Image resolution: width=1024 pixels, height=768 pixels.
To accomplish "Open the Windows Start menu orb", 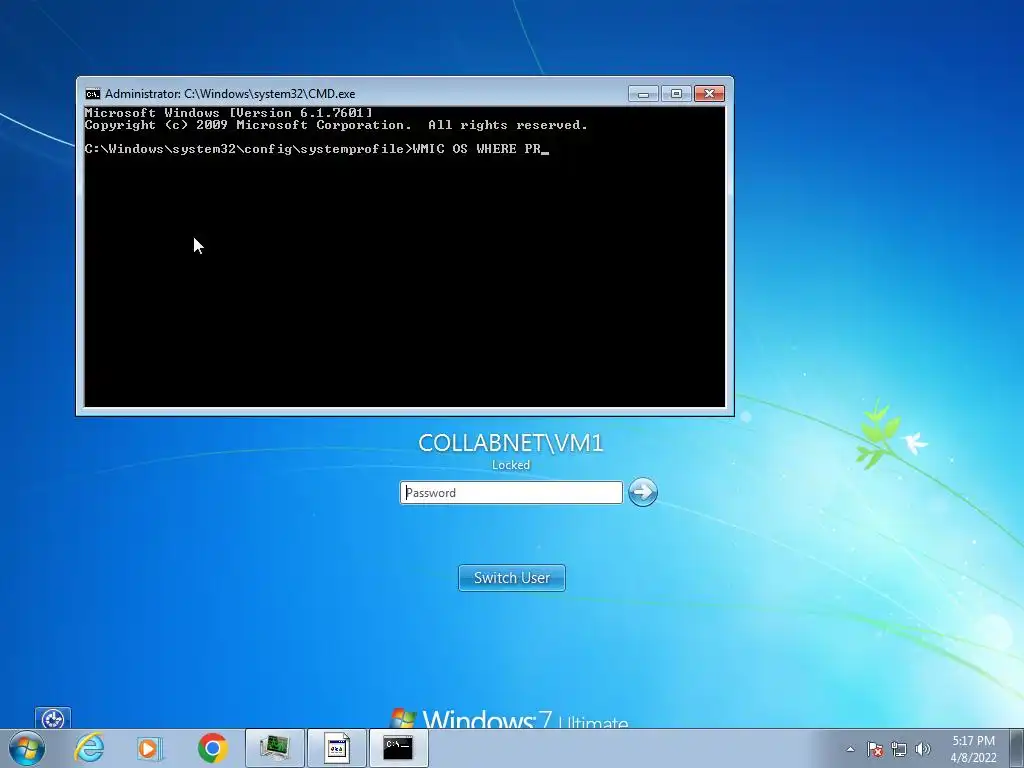I will click(27, 748).
